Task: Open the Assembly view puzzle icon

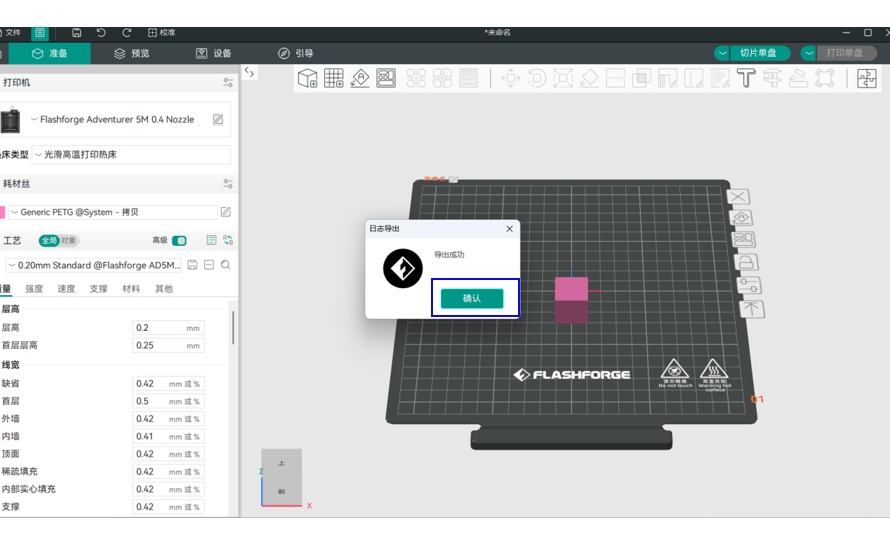Action: tap(866, 78)
